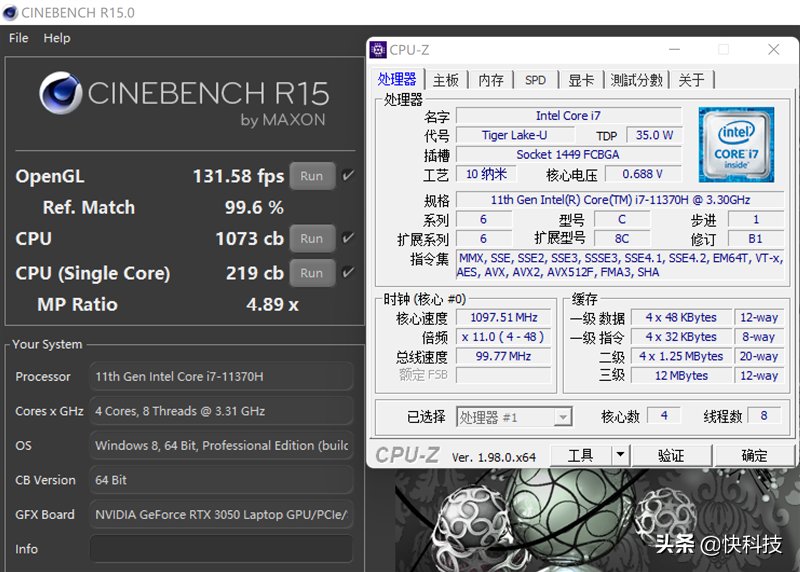Select the 处理器 tab in CPU-Z
800x572 pixels.
[x=396, y=79]
